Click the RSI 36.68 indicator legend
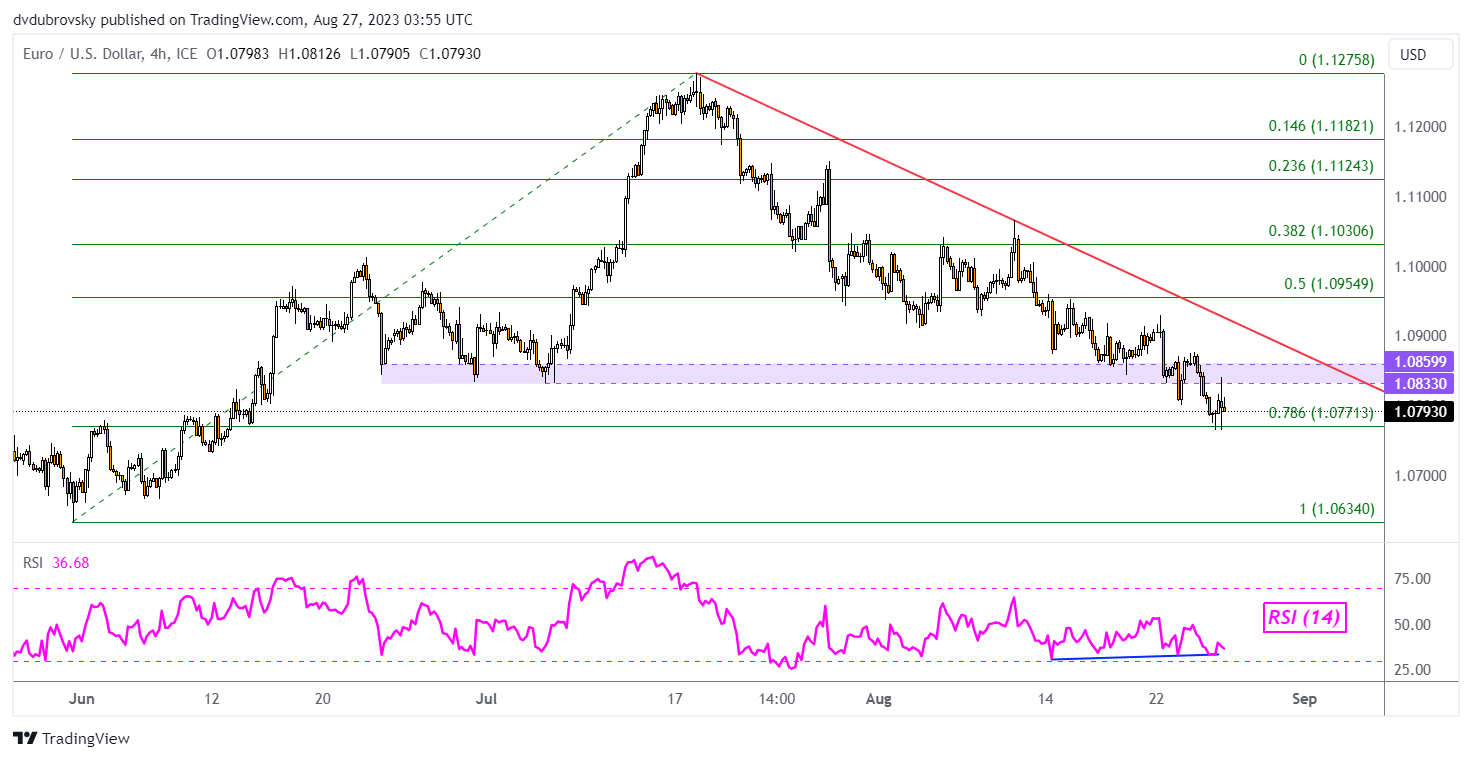The height and width of the screenshot is (760, 1472). click(57, 563)
